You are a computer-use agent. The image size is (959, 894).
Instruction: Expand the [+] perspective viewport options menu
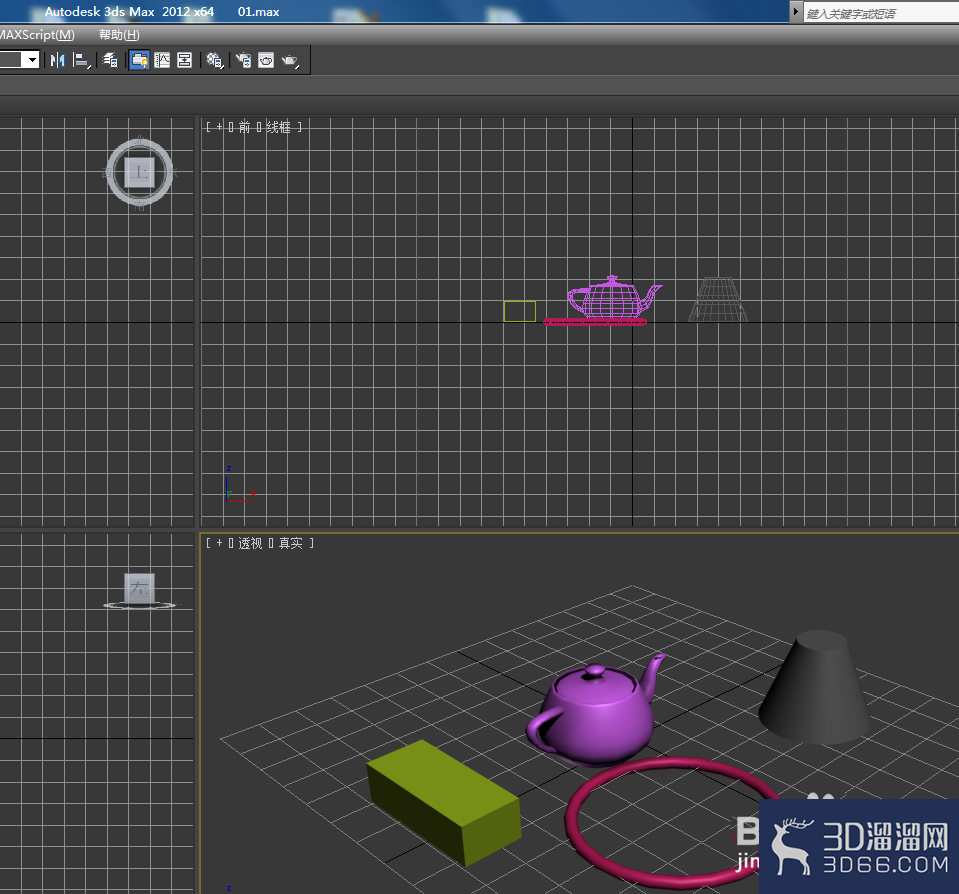pos(218,543)
